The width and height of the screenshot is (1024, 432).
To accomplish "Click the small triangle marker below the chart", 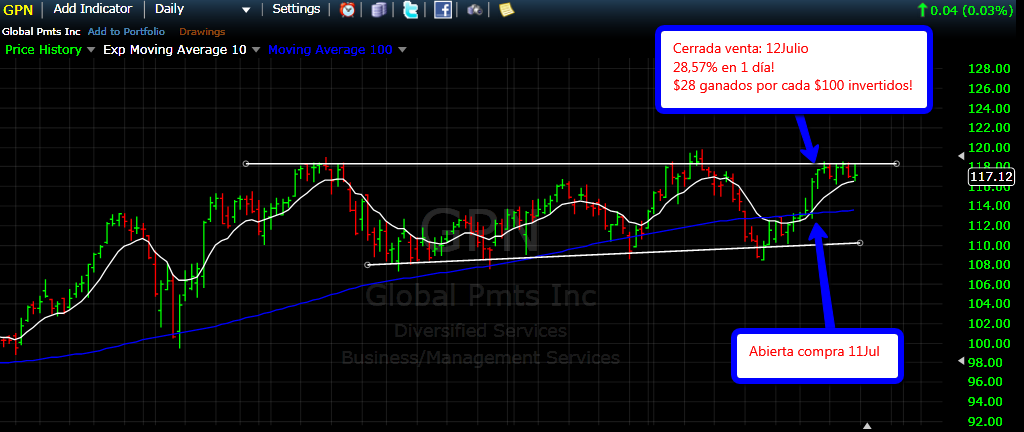I will (868, 425).
